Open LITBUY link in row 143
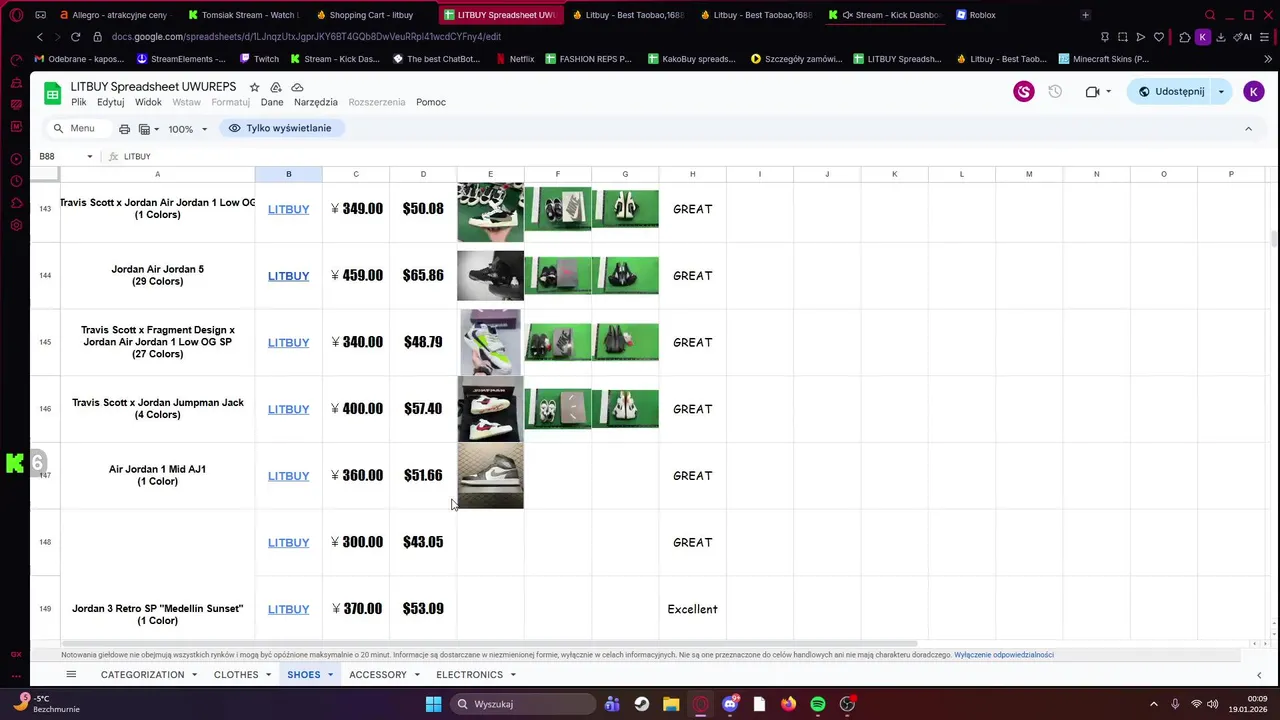Viewport: 1280px width, 720px height. [x=288, y=209]
